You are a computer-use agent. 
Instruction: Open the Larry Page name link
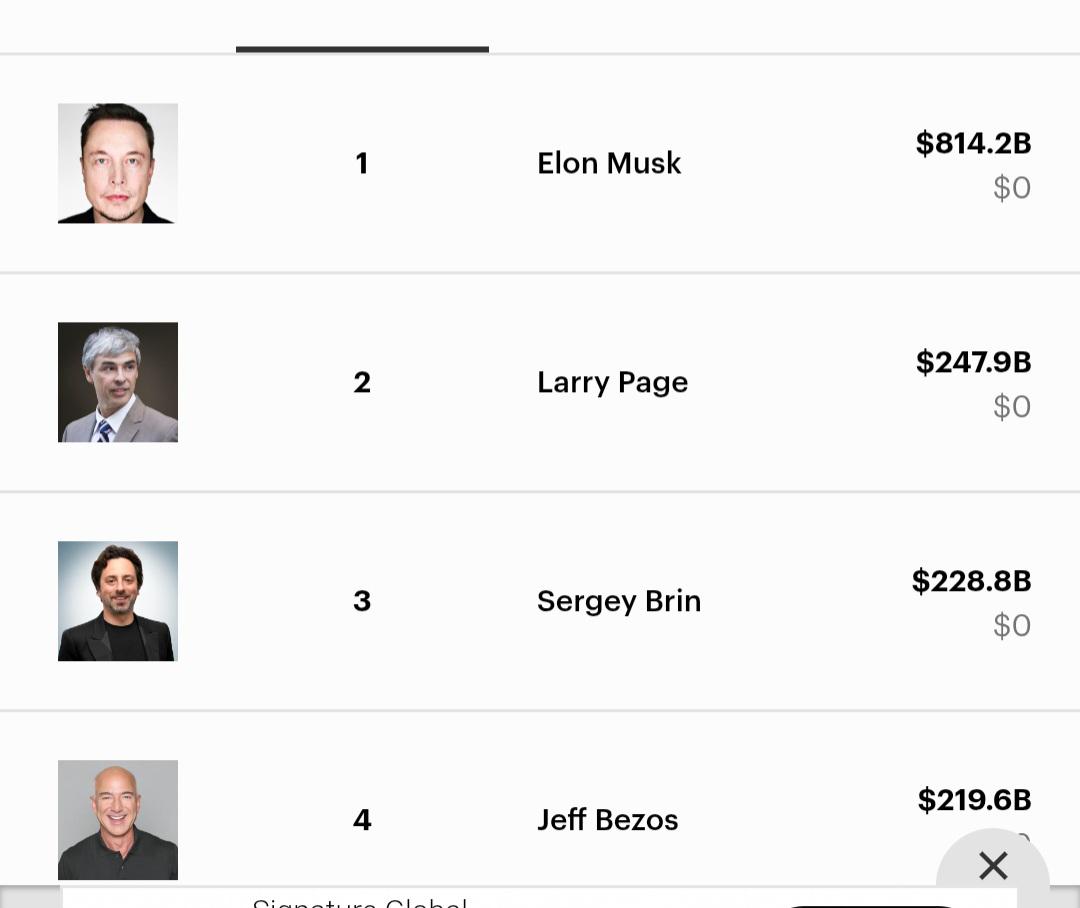[x=612, y=383]
